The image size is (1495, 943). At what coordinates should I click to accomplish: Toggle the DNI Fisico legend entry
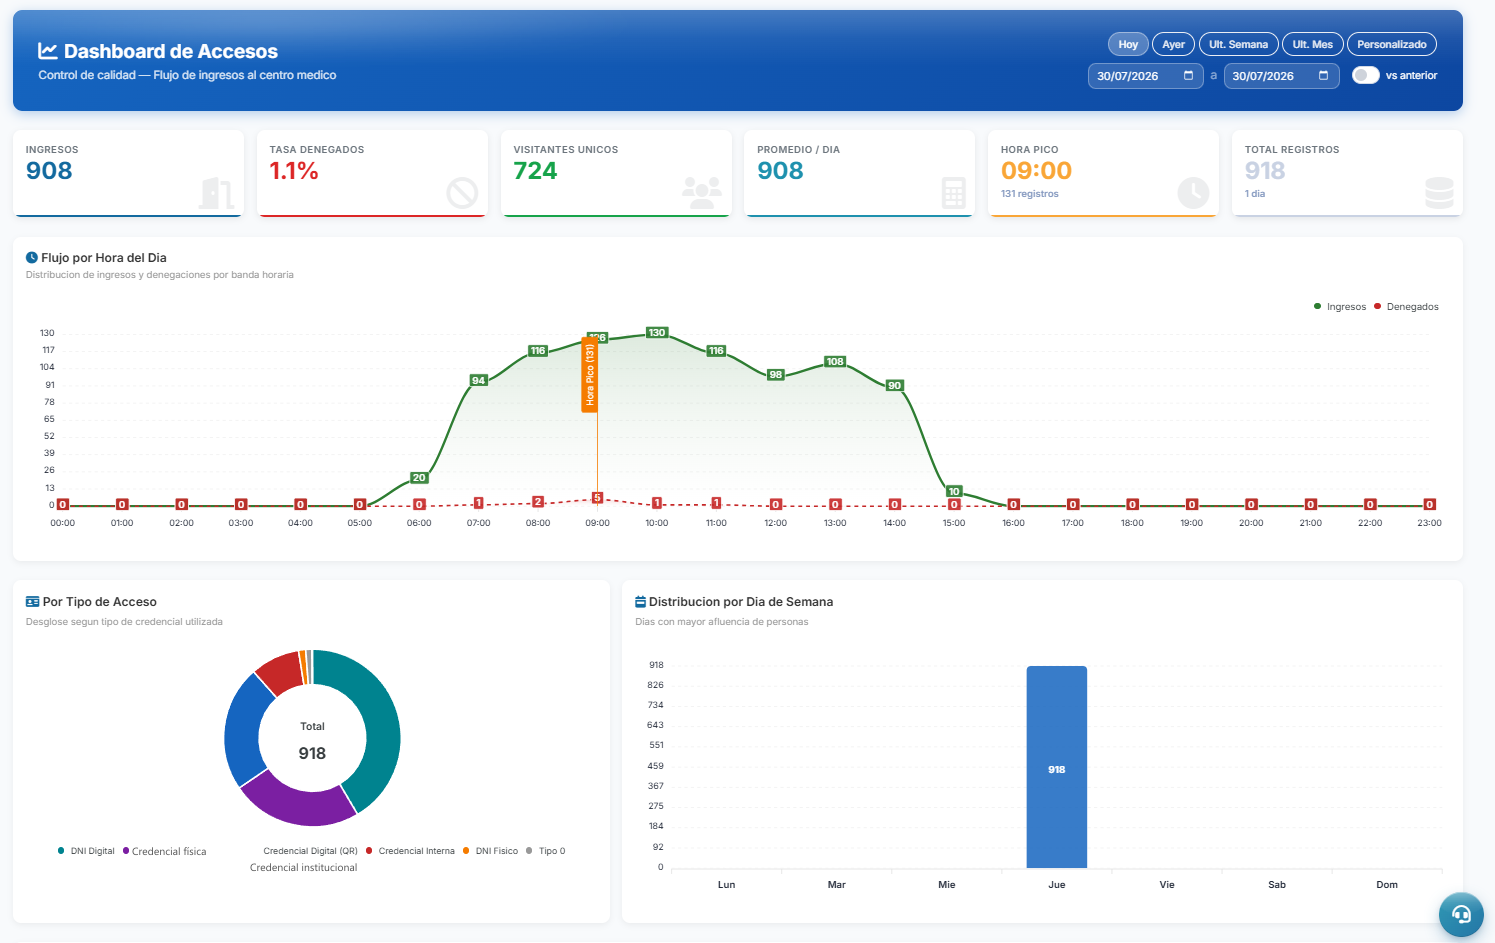490,851
